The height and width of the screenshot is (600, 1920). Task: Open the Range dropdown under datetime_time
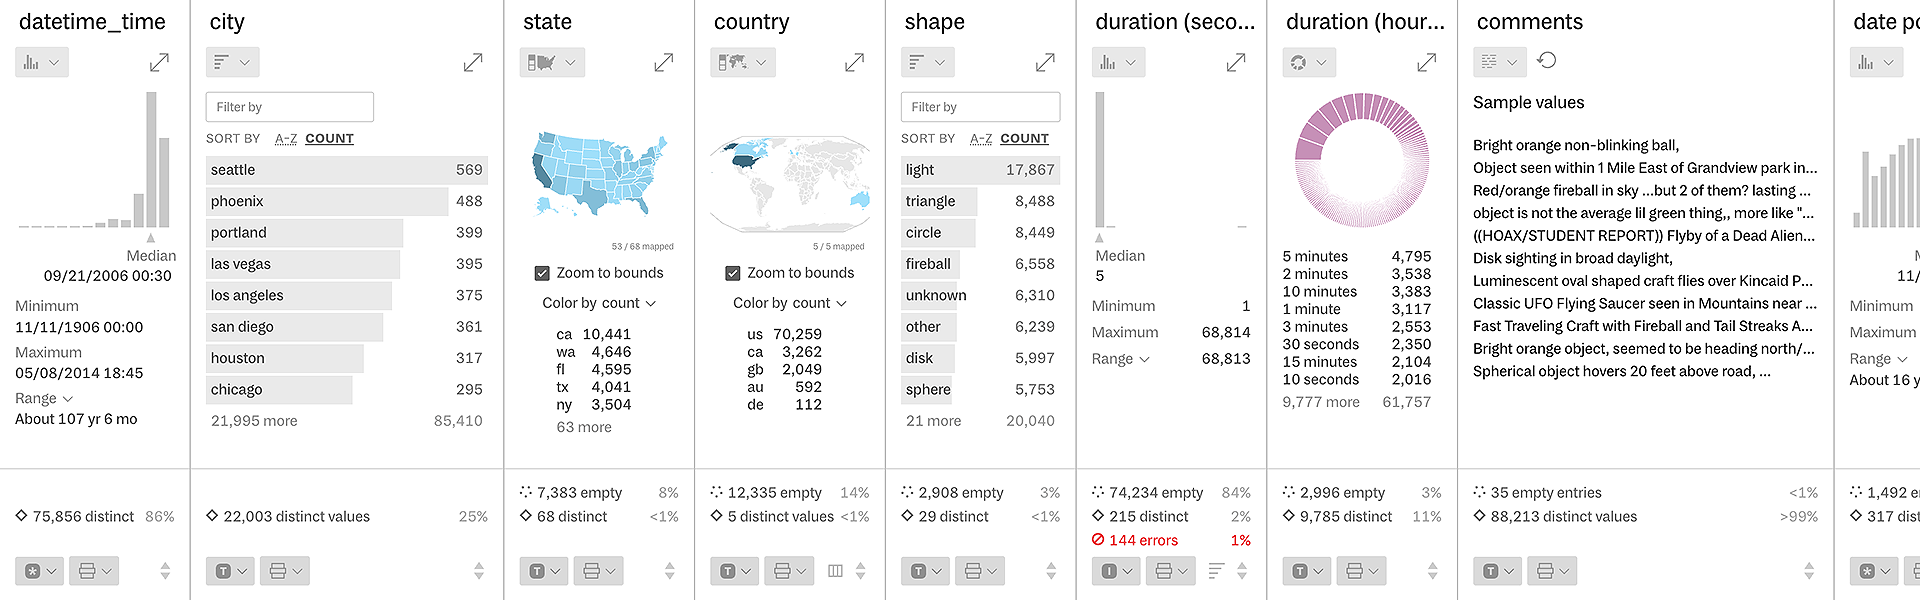click(x=40, y=397)
